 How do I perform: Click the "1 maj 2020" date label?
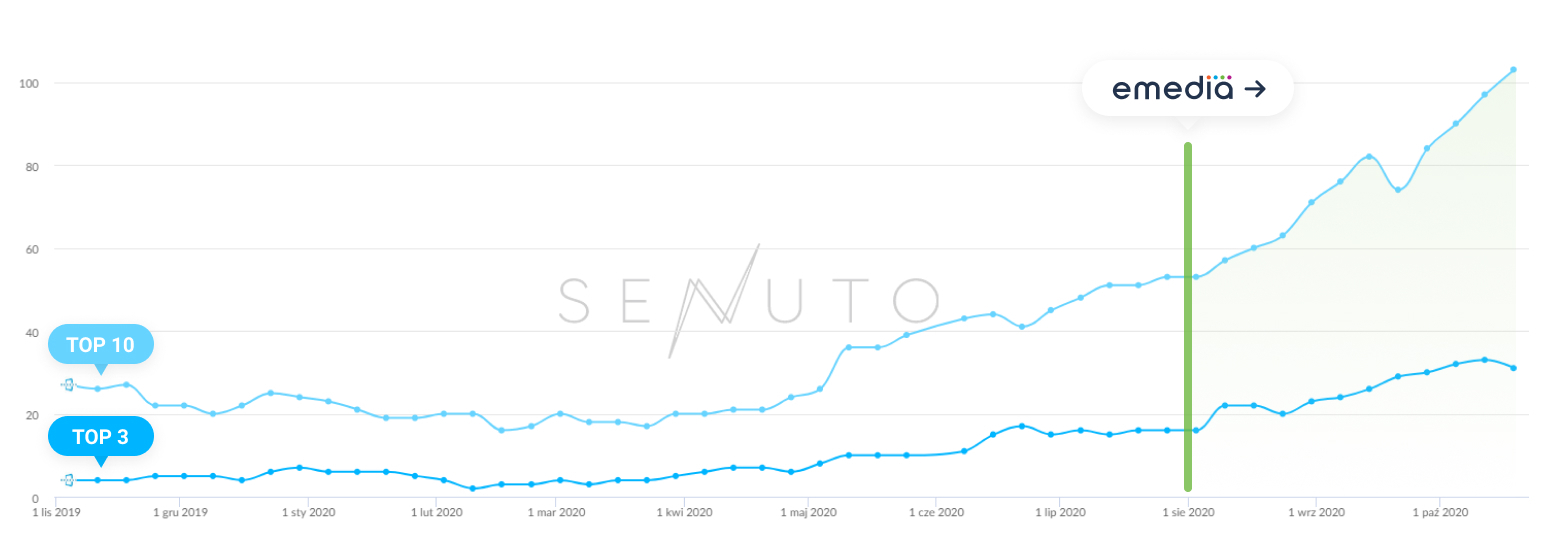click(806, 513)
